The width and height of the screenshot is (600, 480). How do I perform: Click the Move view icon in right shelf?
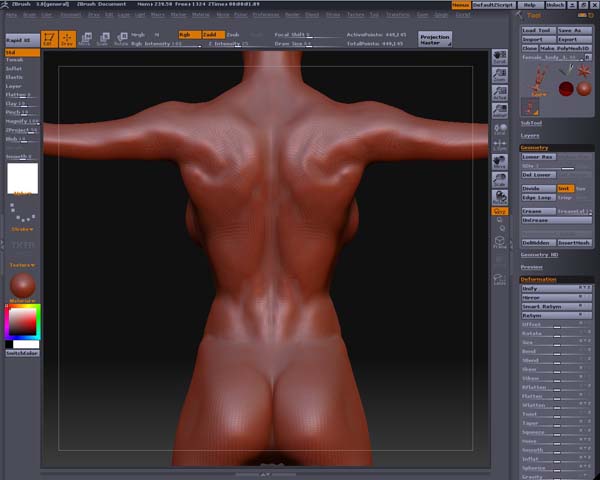click(500, 162)
